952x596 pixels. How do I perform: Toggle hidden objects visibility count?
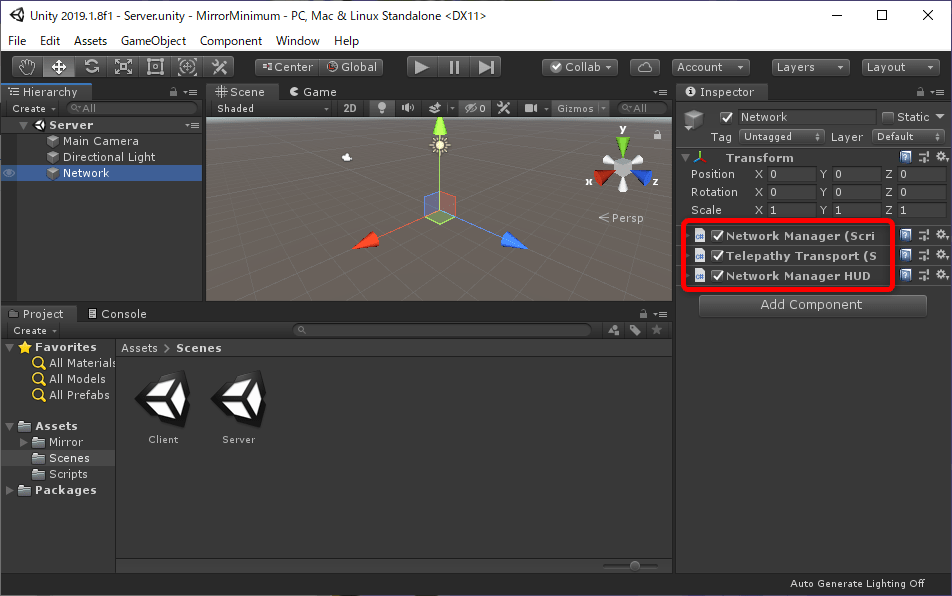pyautogui.click(x=475, y=108)
